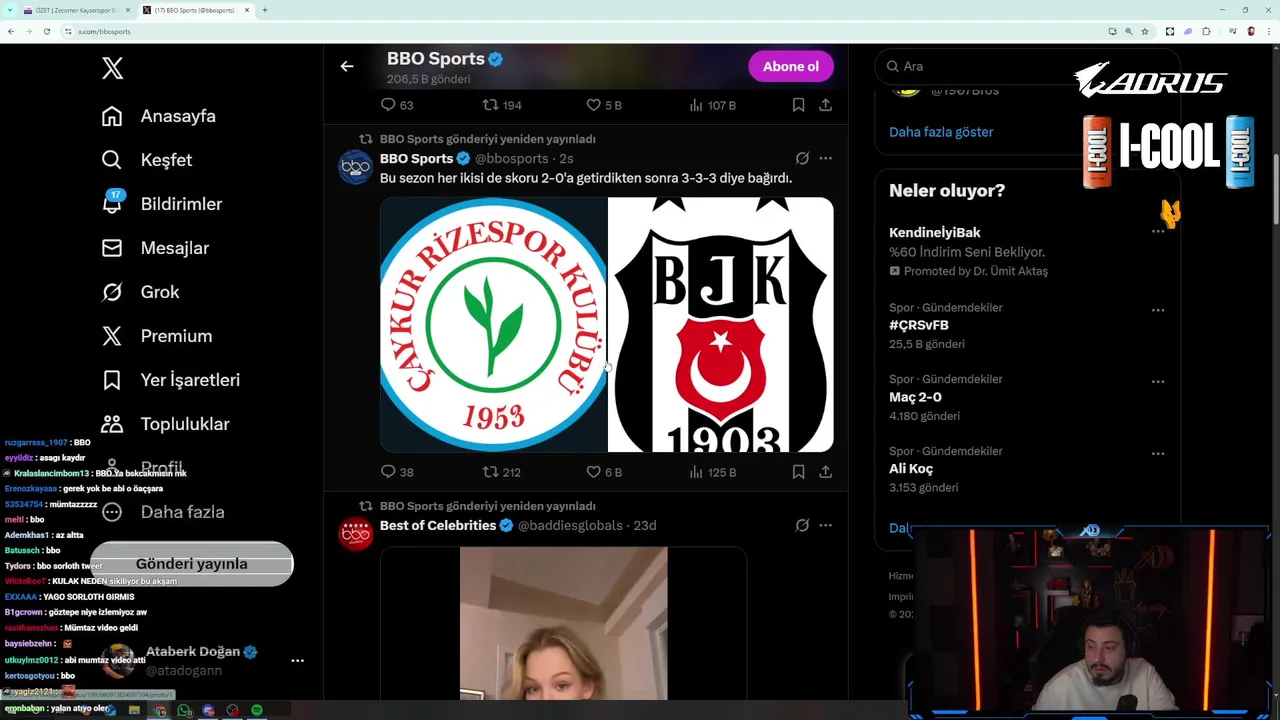Open BBO Sports author name on 2s post
The height and width of the screenshot is (720, 1280).
(x=417, y=158)
